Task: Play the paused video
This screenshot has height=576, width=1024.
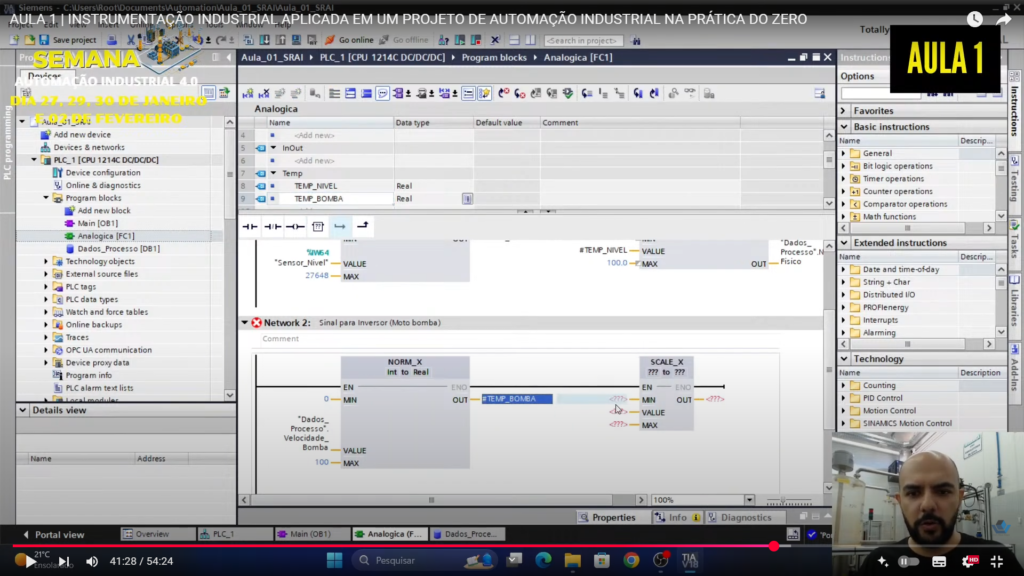Action: pyautogui.click(x=30, y=561)
